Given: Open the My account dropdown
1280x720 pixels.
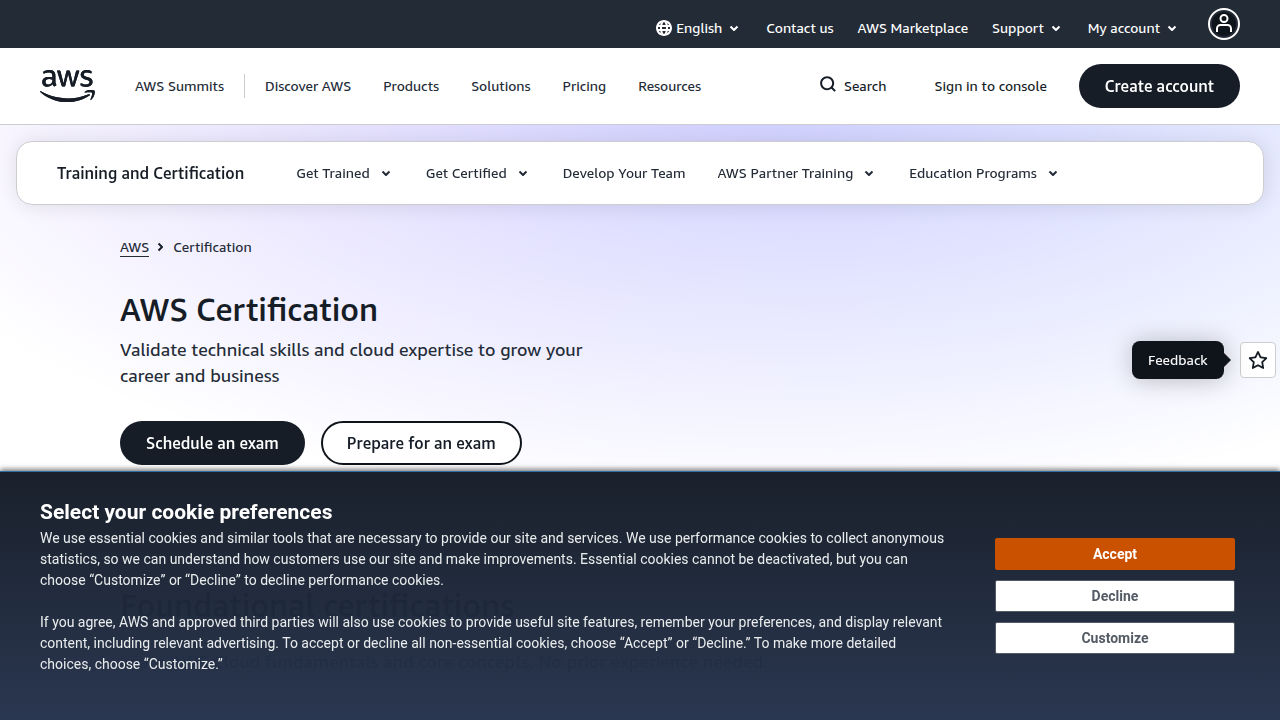Looking at the screenshot, I should pyautogui.click(x=1132, y=28).
